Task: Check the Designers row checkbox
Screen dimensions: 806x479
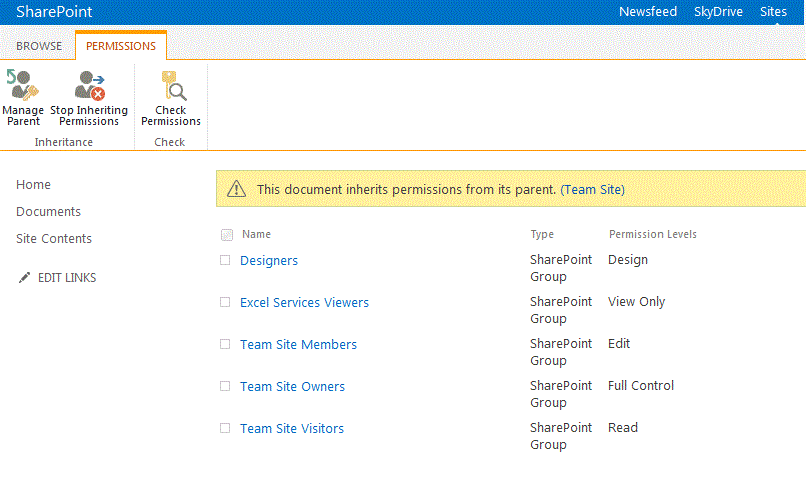Action: [x=225, y=260]
